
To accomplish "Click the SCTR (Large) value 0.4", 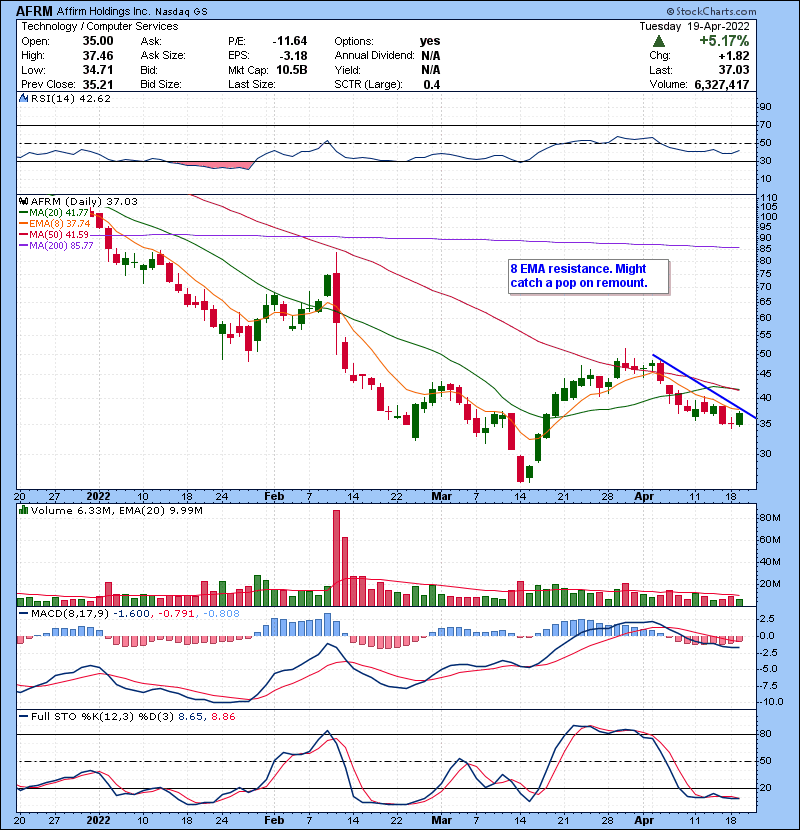I will pyautogui.click(x=432, y=85).
